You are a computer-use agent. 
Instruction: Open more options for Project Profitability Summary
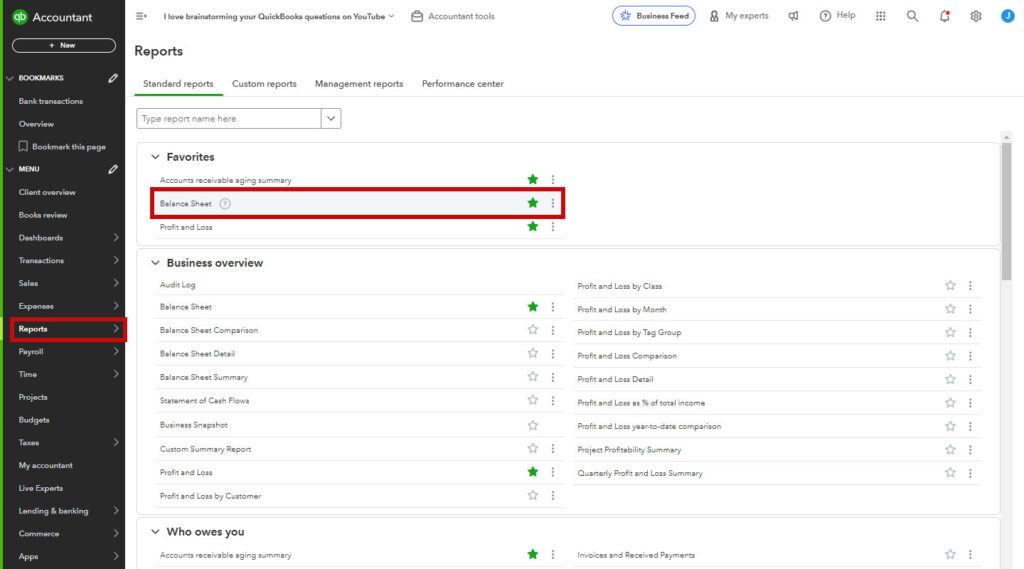click(970, 449)
